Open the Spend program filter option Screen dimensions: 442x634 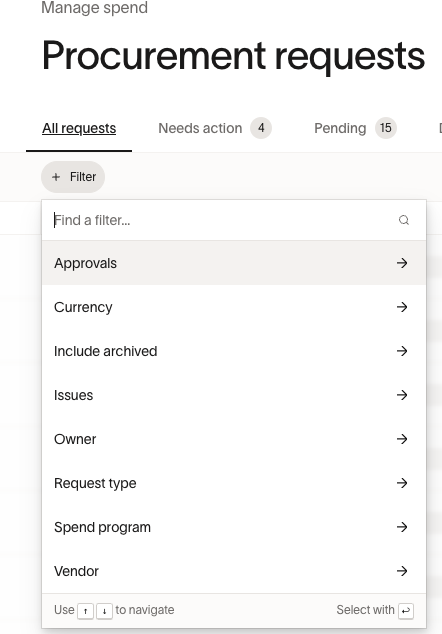pos(234,527)
